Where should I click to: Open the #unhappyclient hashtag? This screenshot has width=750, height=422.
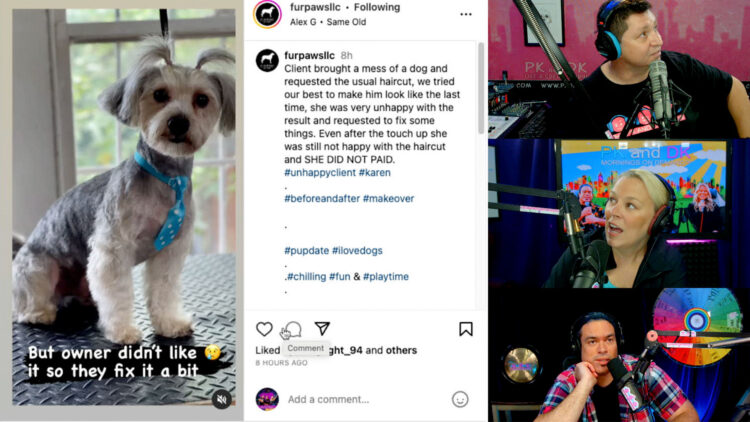(x=320, y=173)
